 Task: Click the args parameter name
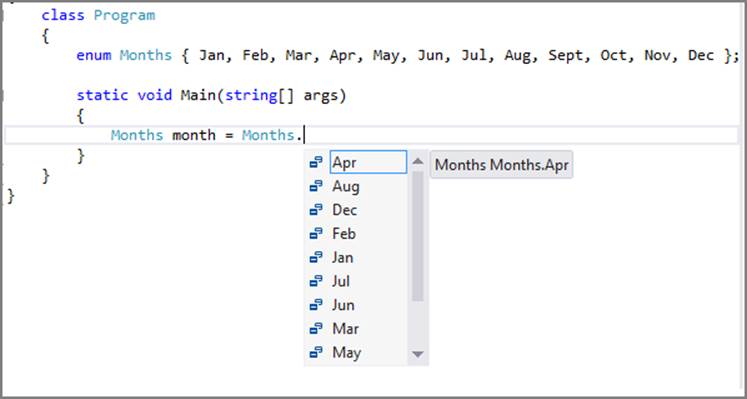pos(321,96)
